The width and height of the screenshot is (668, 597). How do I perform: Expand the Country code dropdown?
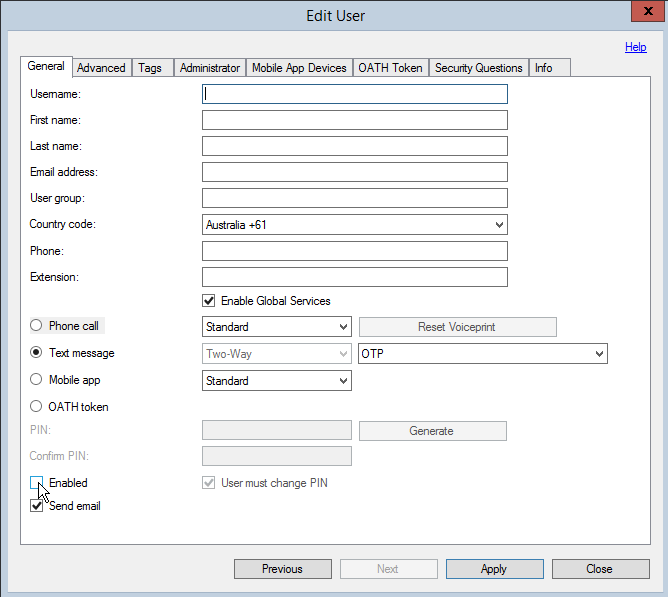354,225
